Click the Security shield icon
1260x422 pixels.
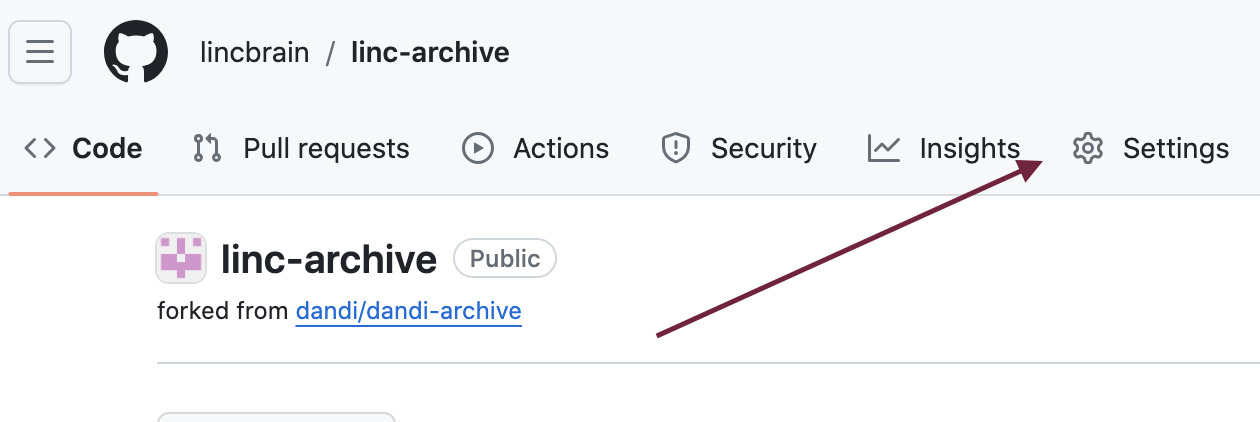click(677, 149)
